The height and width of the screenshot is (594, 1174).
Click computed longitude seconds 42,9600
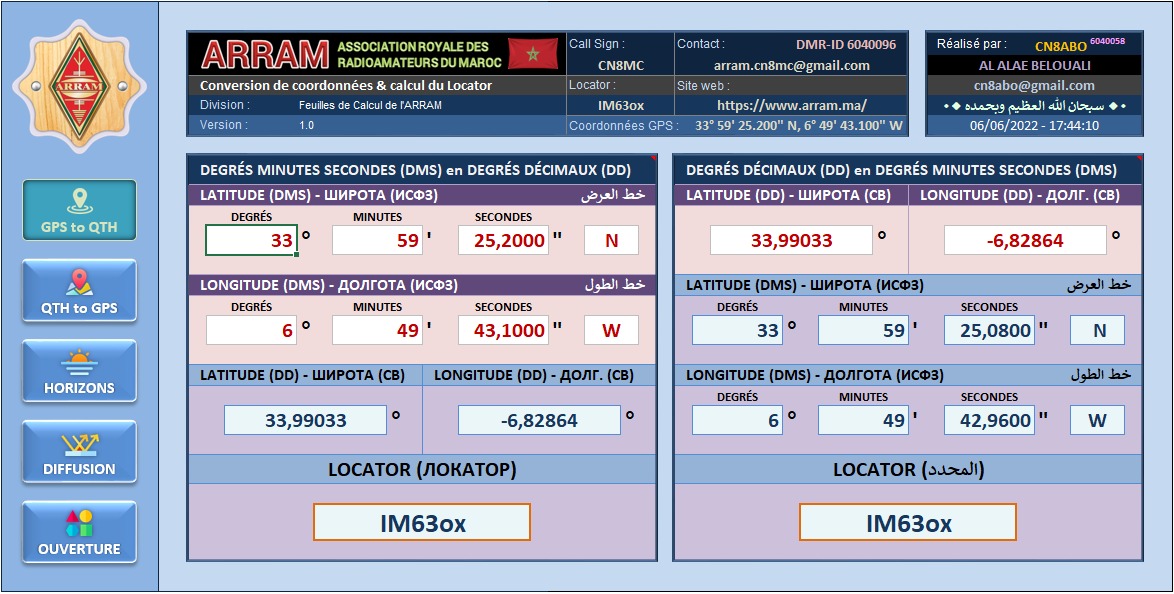[x=989, y=420]
